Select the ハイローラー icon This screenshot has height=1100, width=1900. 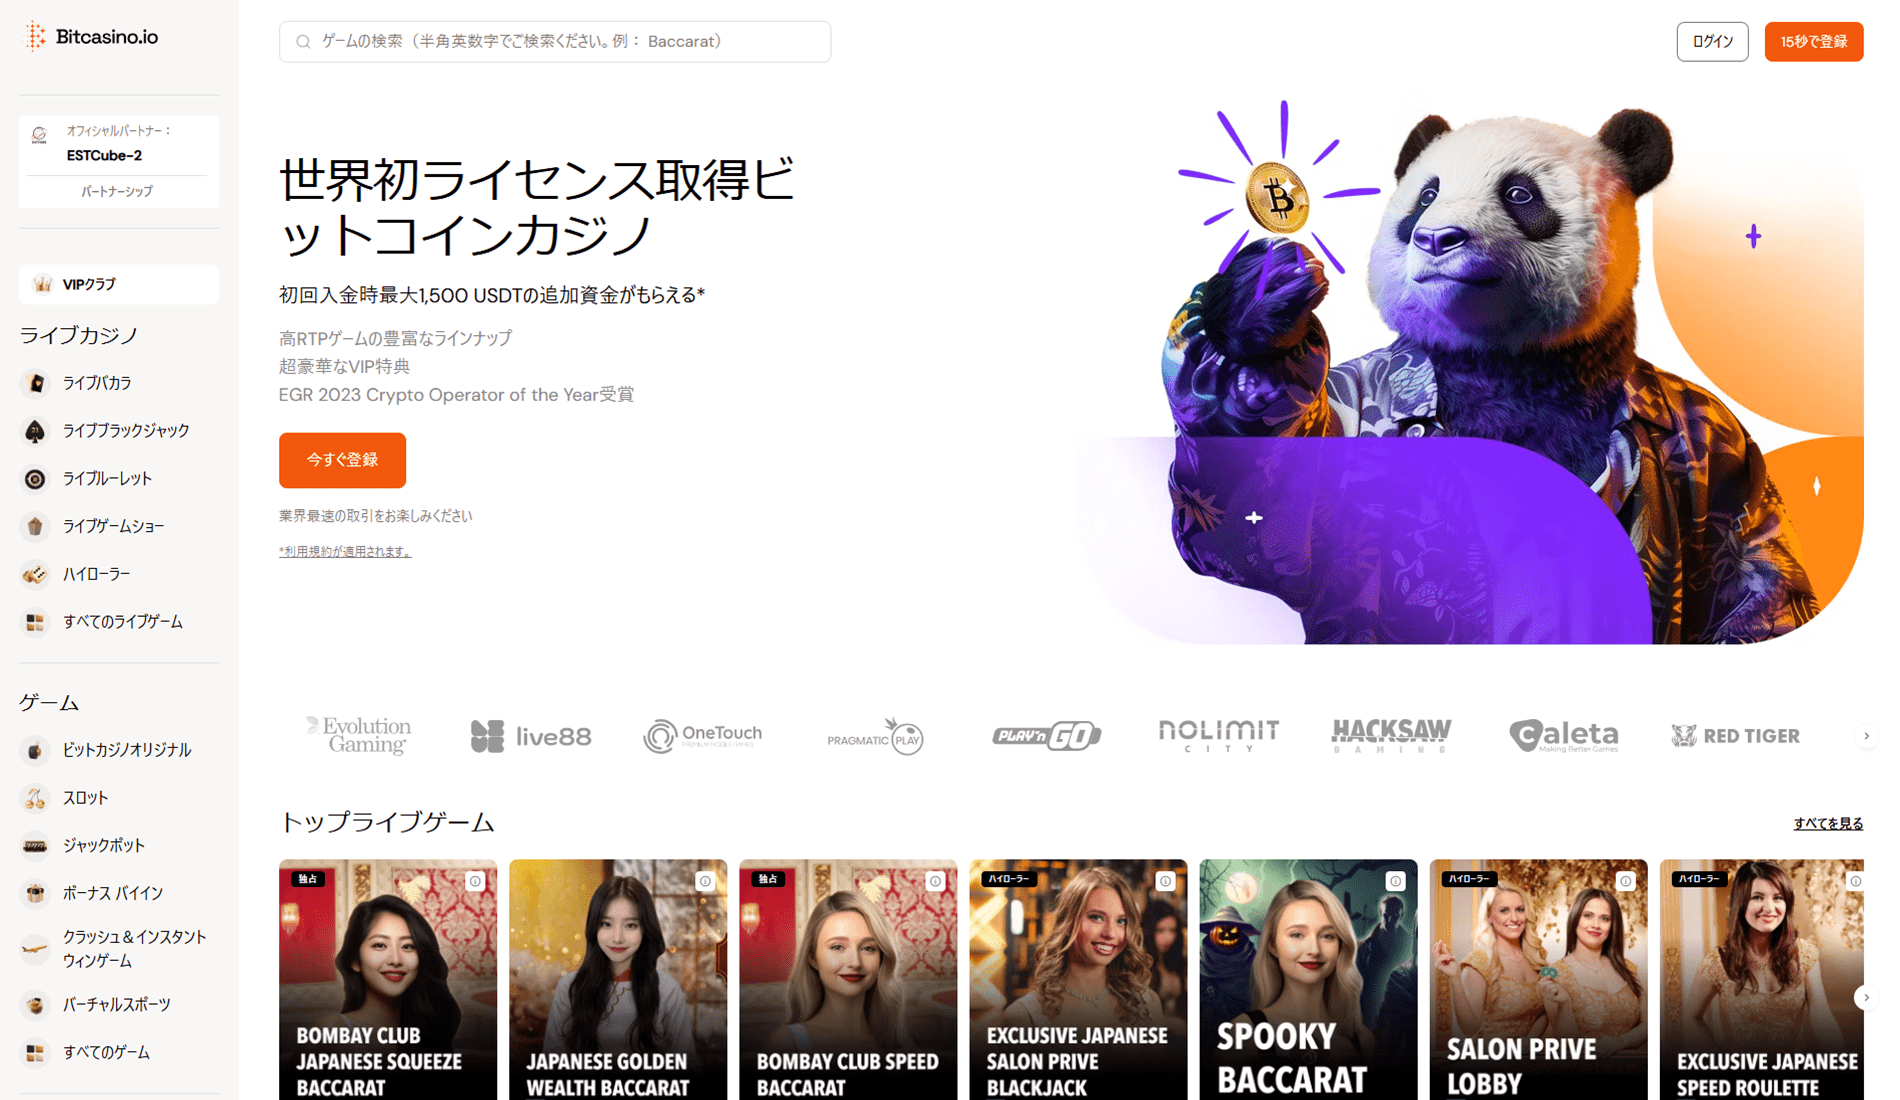tap(35, 574)
